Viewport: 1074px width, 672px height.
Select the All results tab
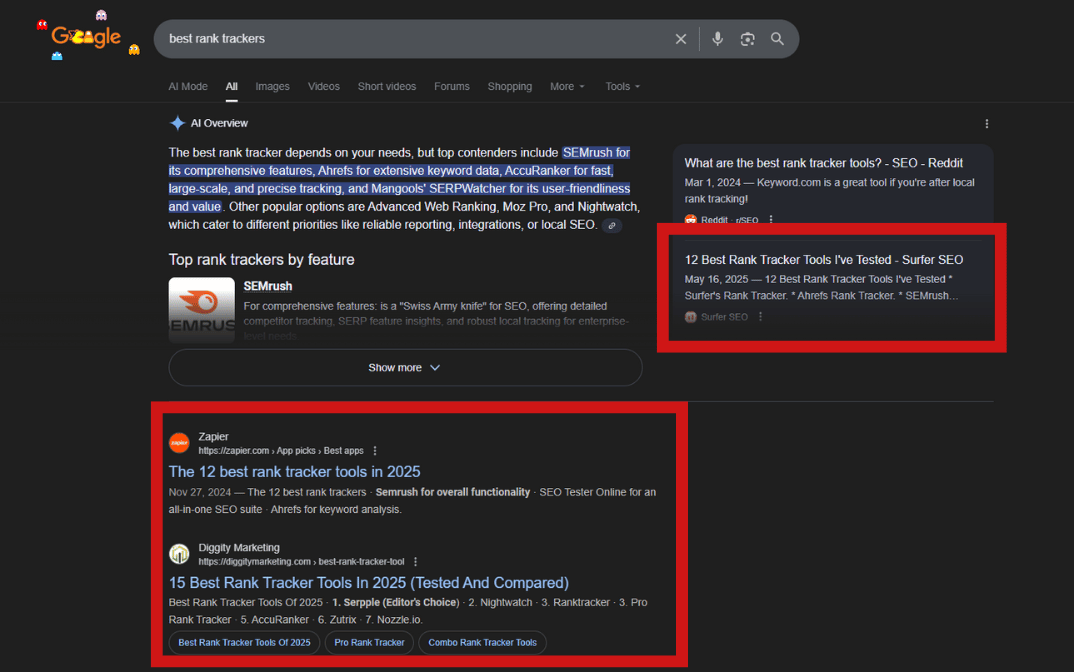coord(232,86)
